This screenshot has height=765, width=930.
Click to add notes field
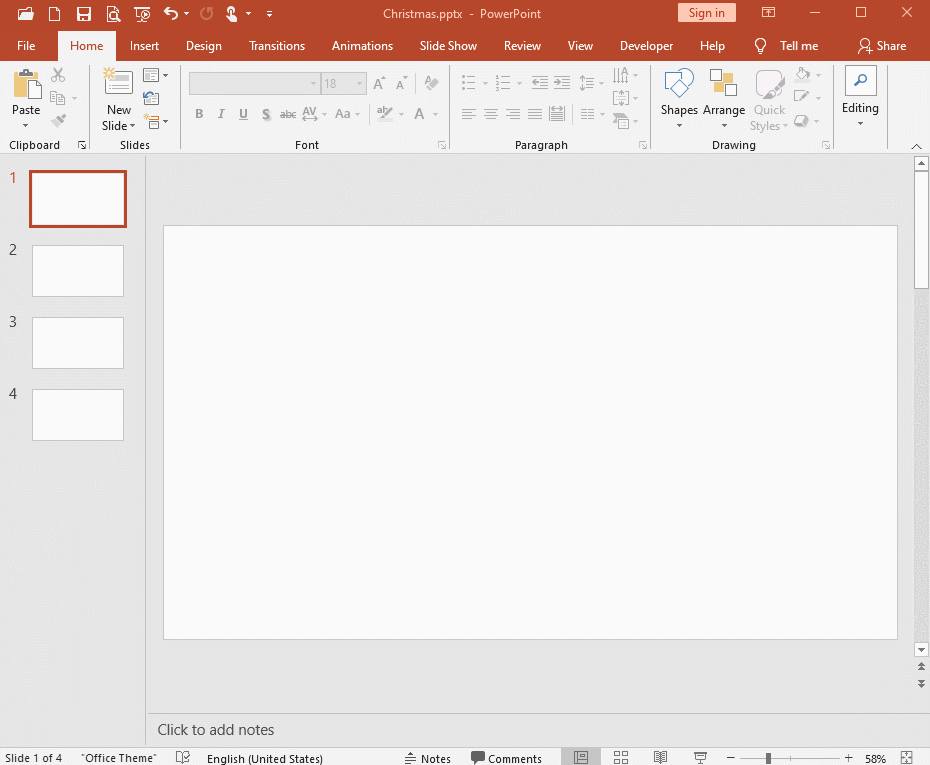point(216,729)
